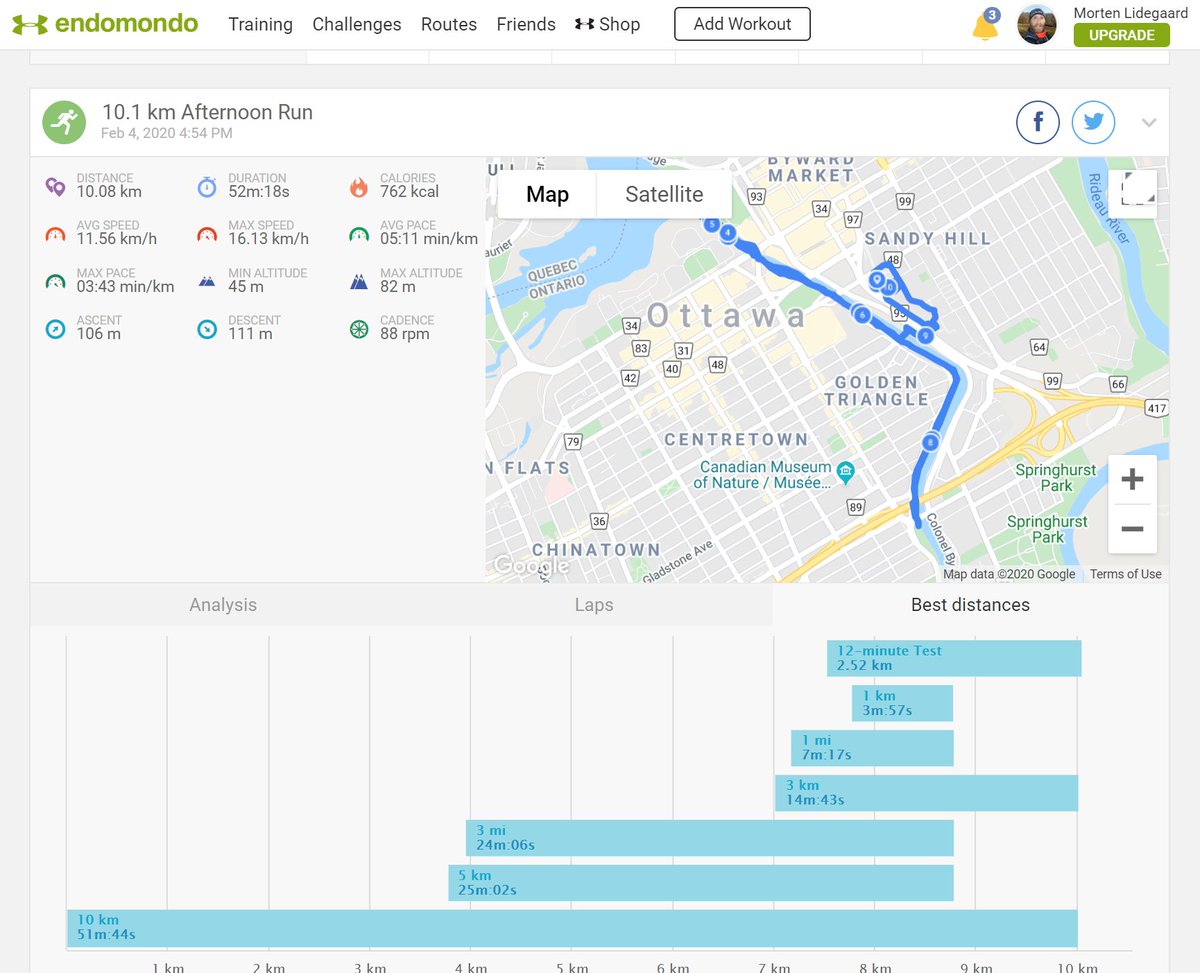Click the 1 km 3m:57s bar
Image resolution: width=1200 pixels, height=973 pixels.
pyautogui.click(x=902, y=703)
